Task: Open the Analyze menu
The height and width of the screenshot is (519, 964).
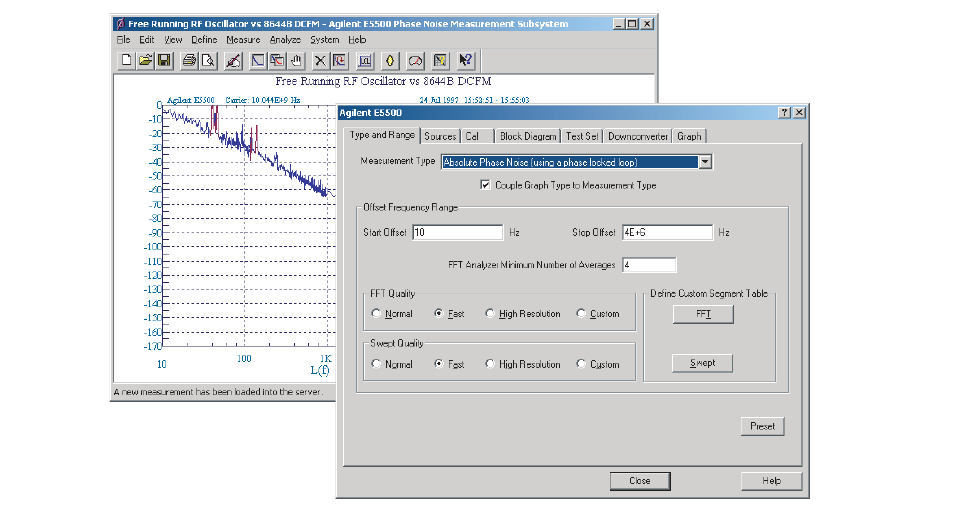Action: [285, 40]
